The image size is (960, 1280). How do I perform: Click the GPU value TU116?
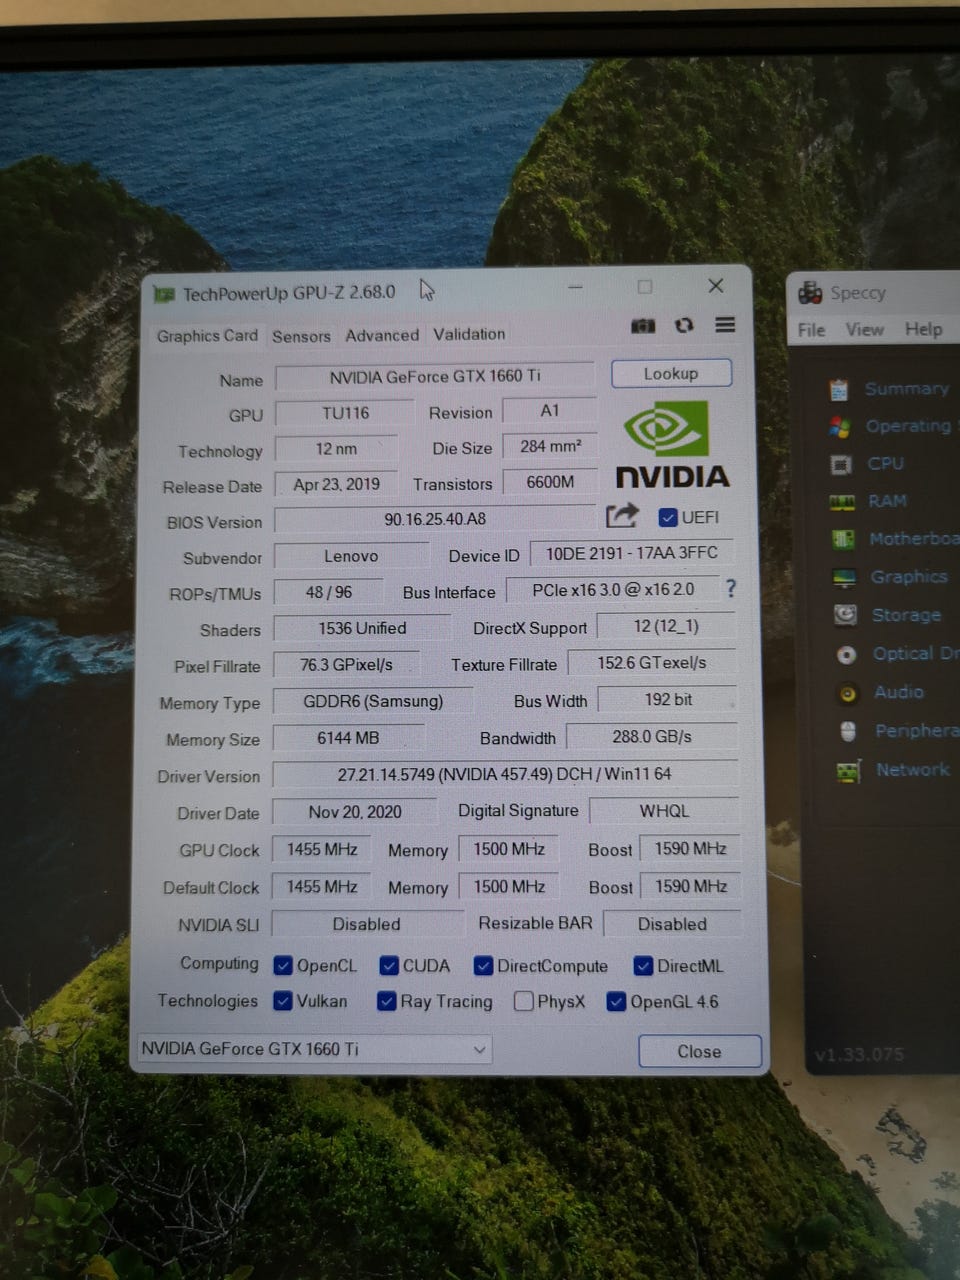click(345, 413)
